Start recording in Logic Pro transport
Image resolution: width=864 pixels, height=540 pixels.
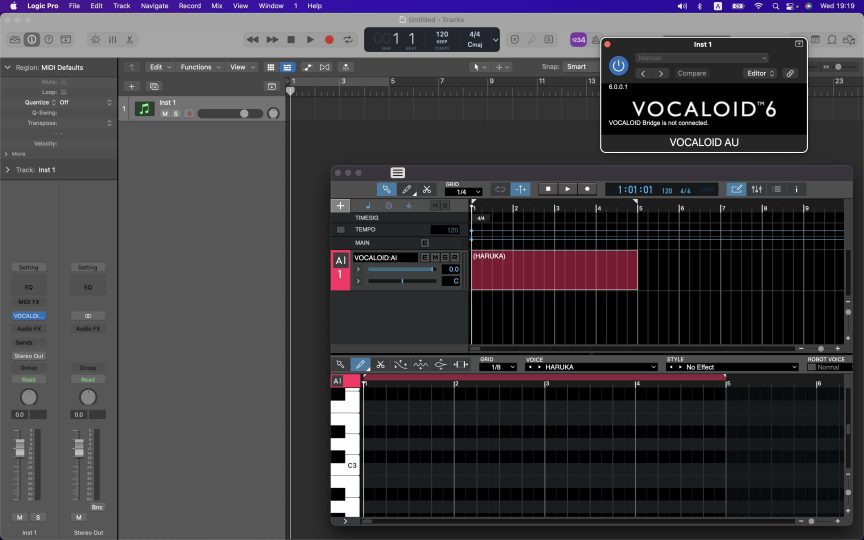tap(329, 40)
